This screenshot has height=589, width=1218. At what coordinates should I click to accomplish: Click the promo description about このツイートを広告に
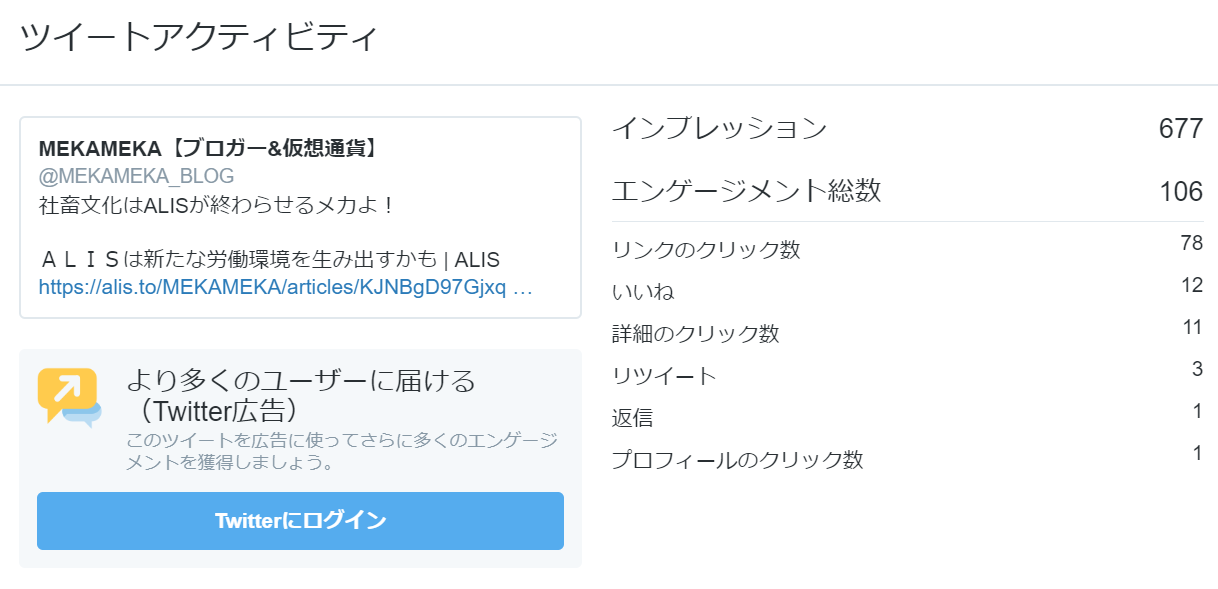(x=341, y=451)
